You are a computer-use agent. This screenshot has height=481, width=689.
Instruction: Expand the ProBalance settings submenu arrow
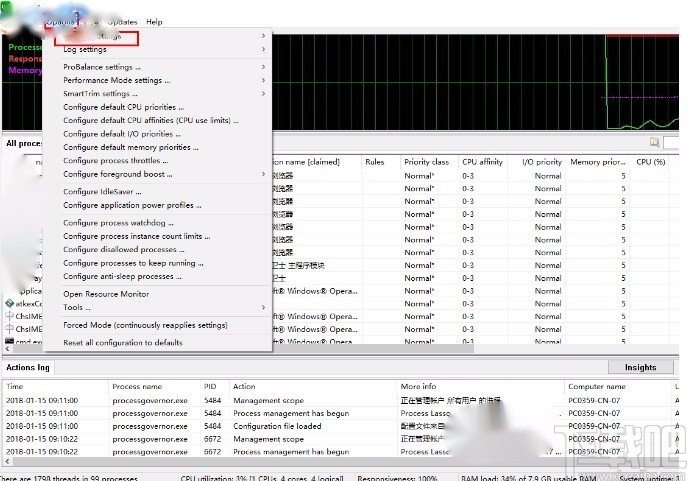(263, 67)
